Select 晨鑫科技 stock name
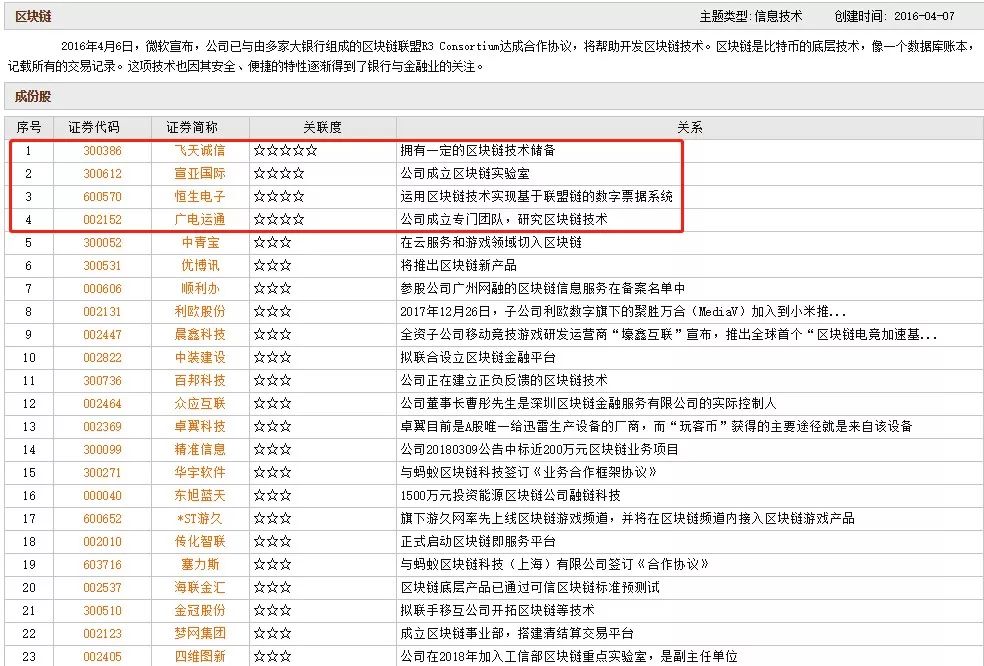 (200, 335)
